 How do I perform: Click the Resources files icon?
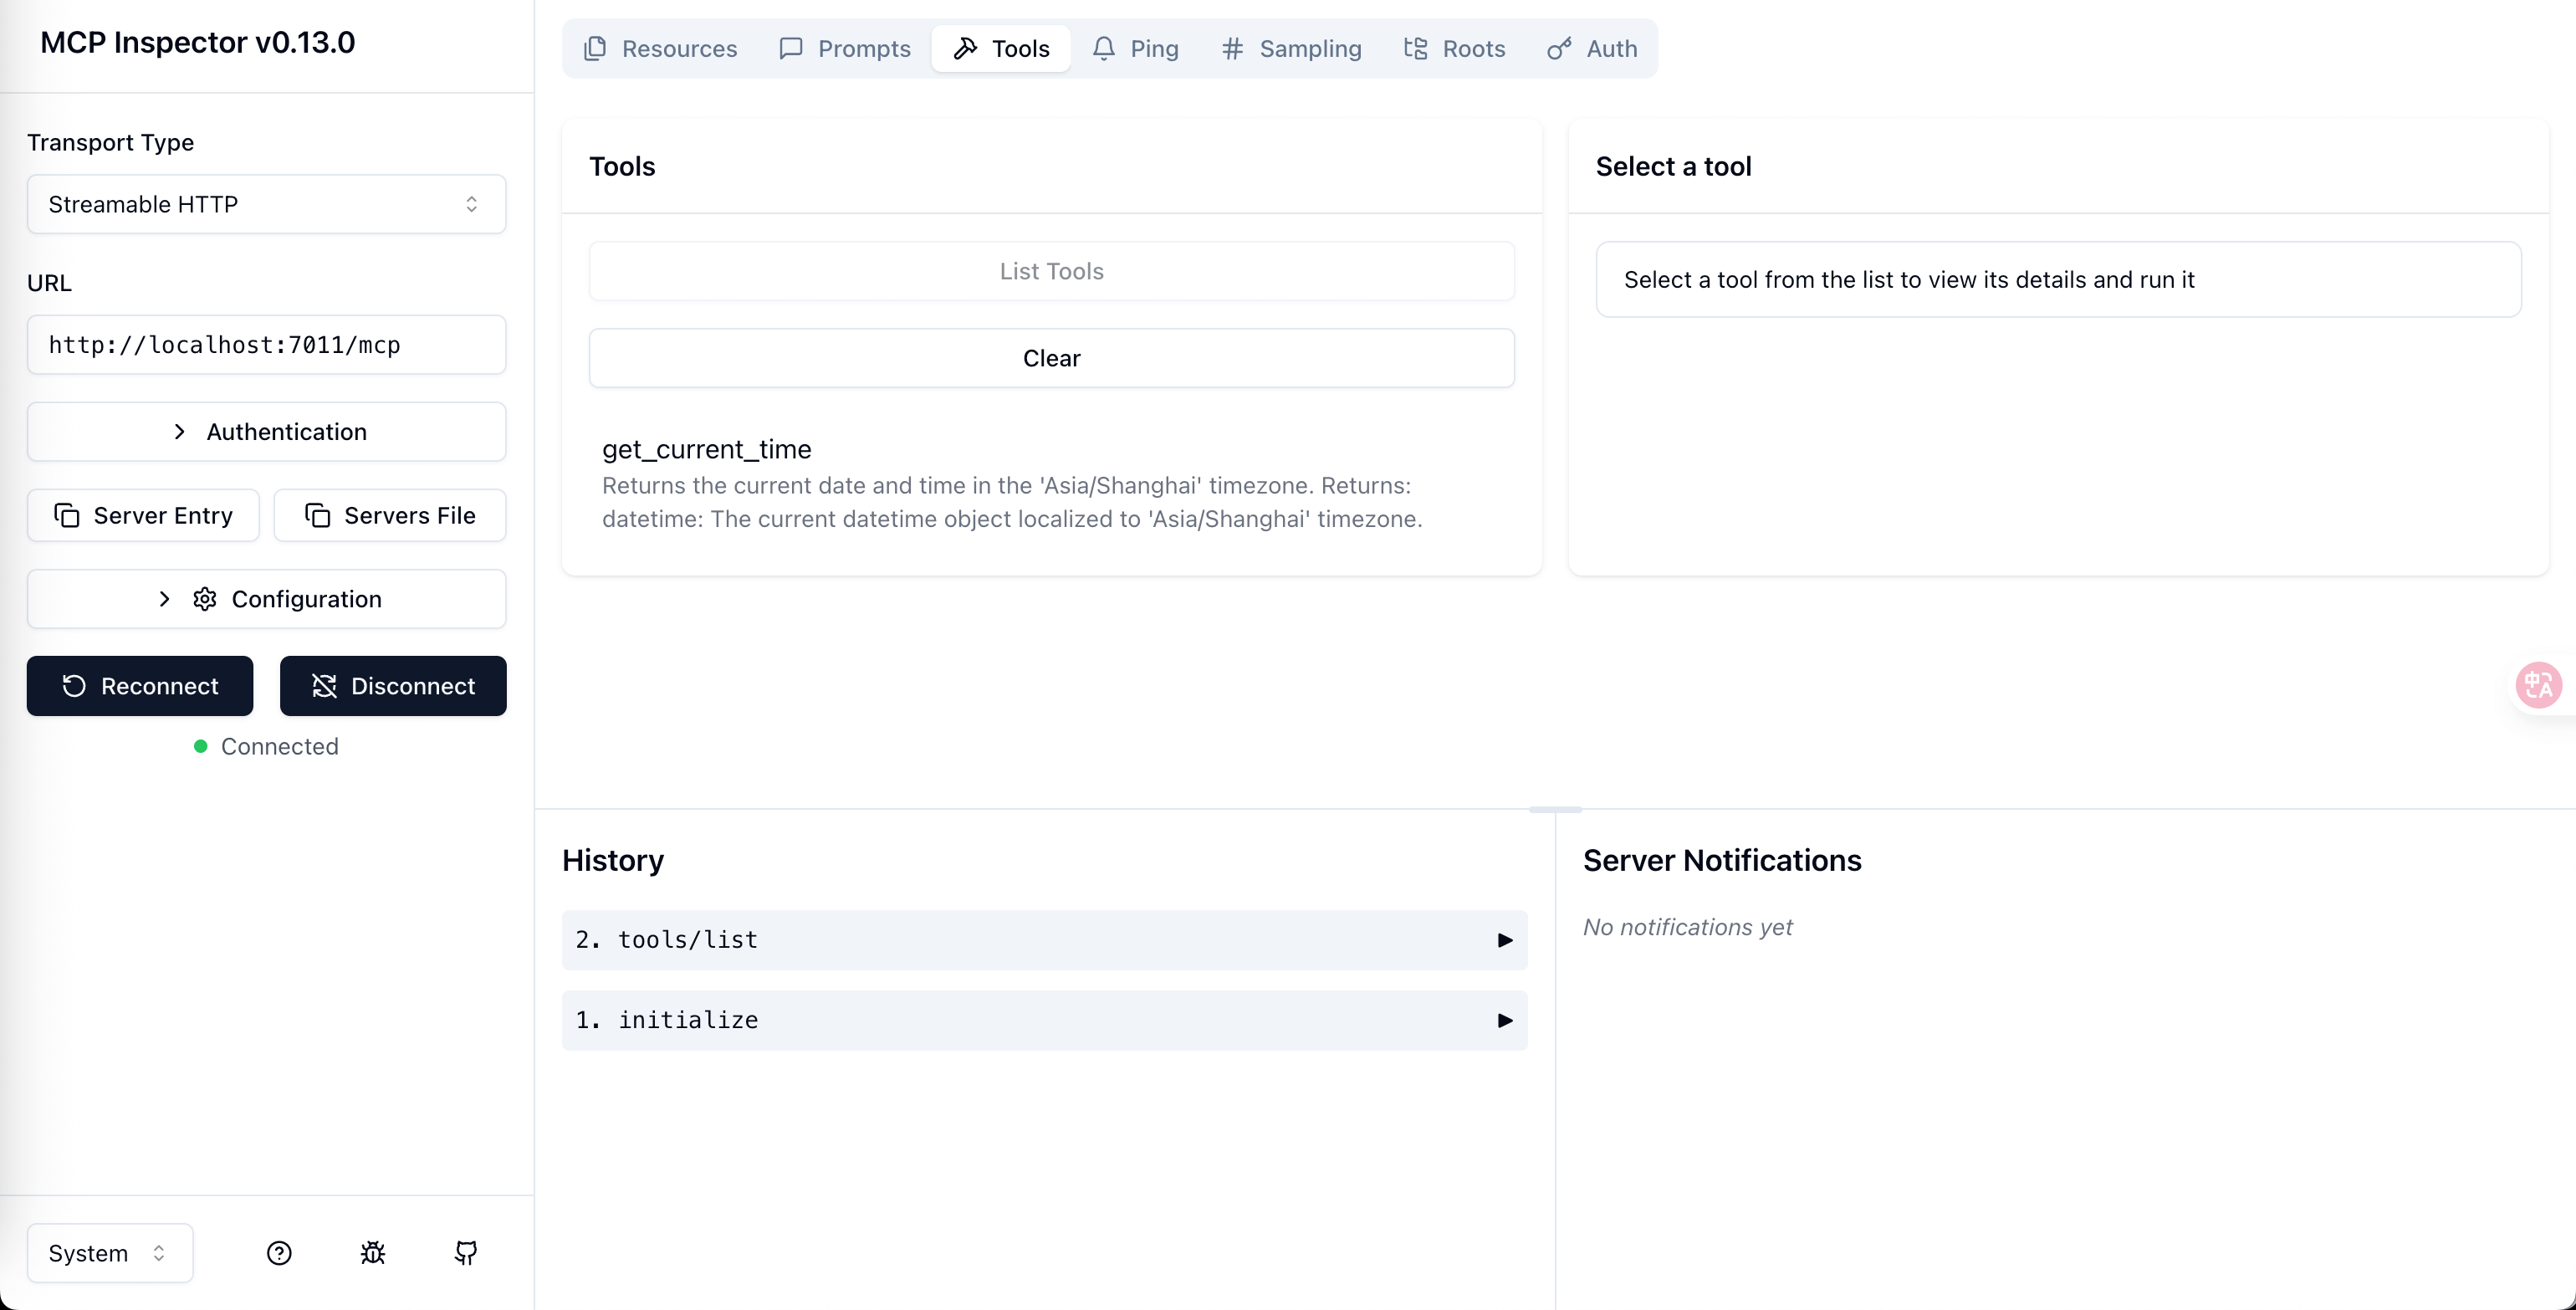pyautogui.click(x=595, y=48)
